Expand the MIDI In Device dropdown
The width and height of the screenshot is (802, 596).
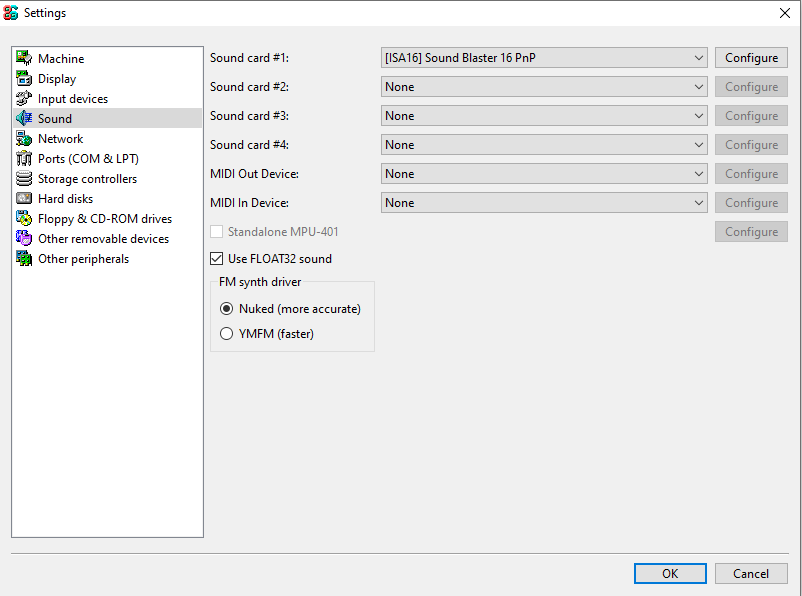click(544, 203)
